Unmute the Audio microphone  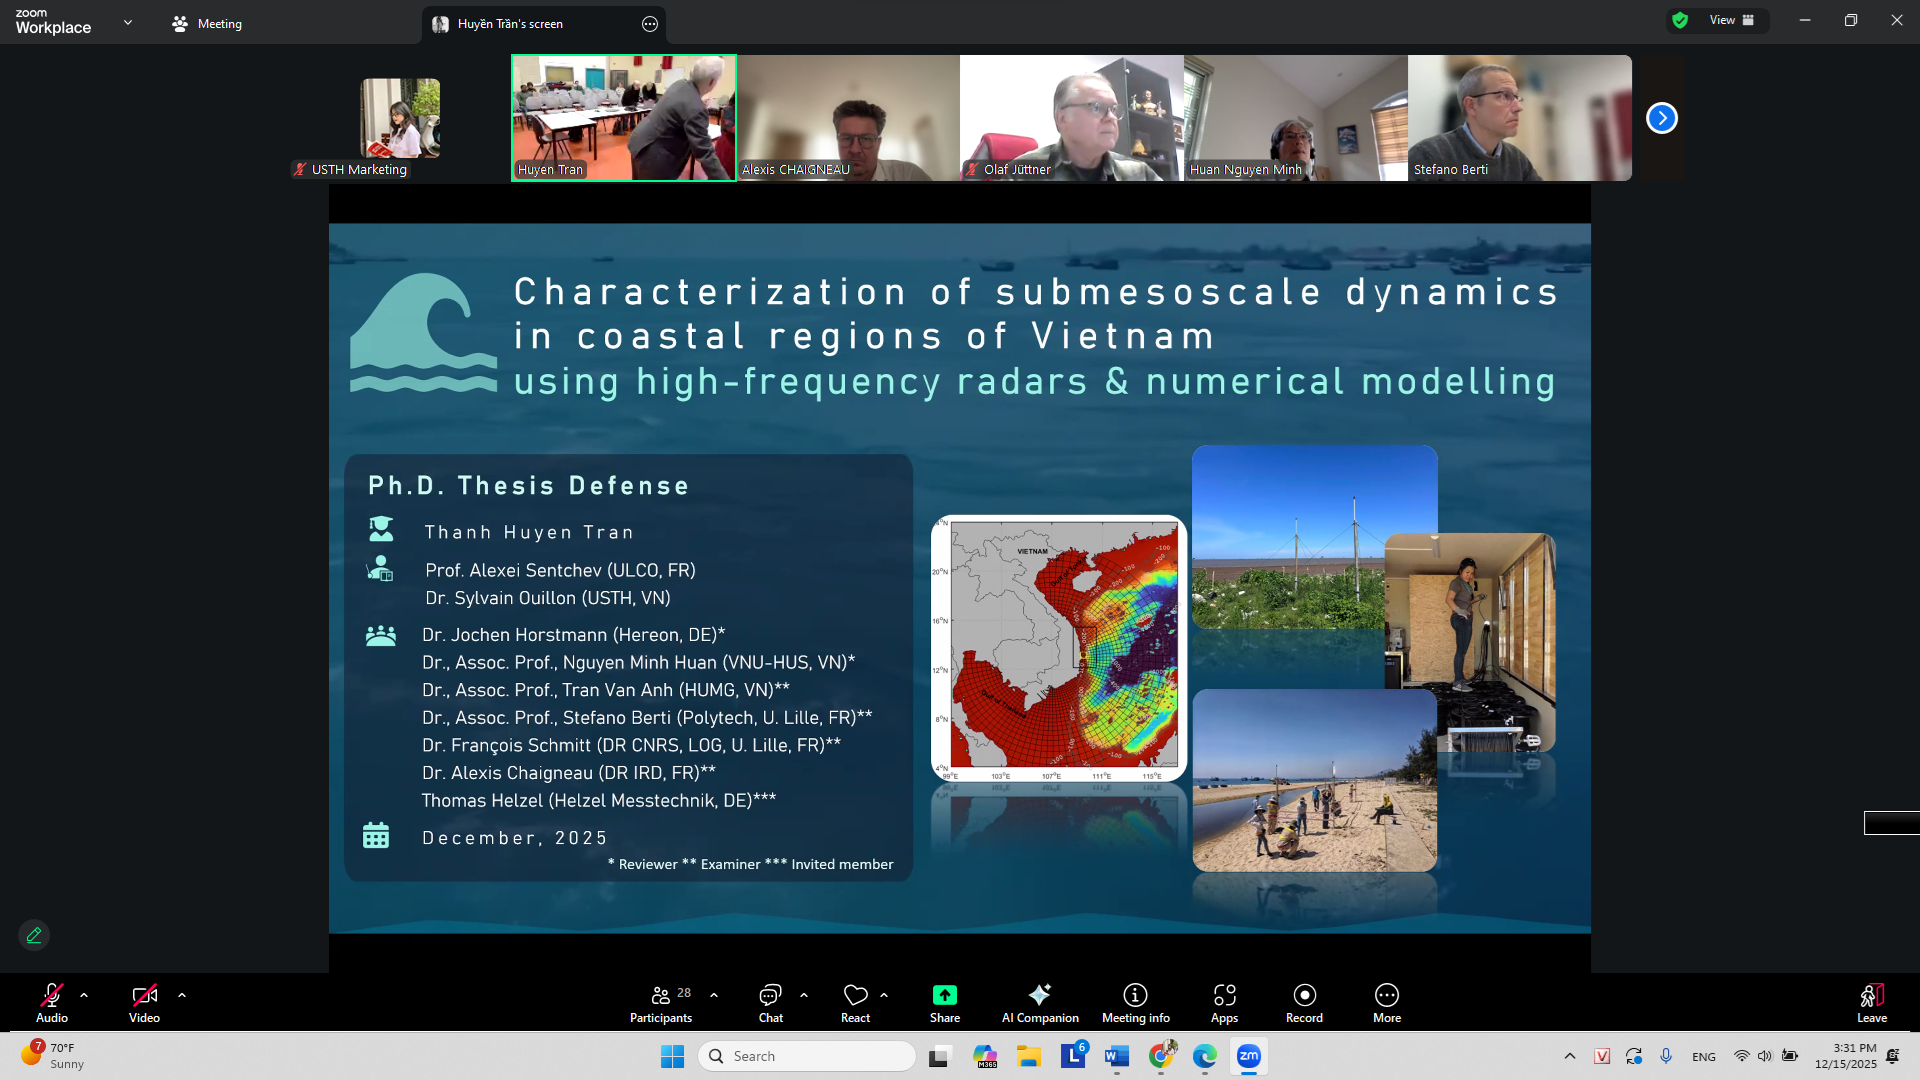(52, 1003)
